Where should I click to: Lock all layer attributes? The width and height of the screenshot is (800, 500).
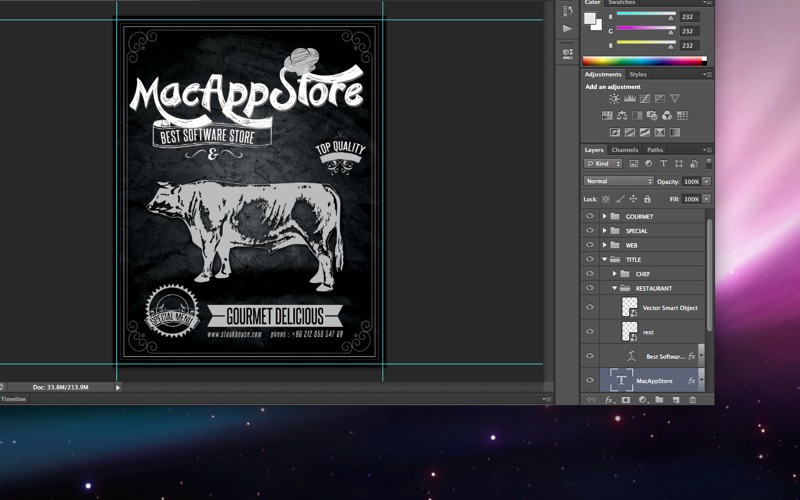[x=647, y=199]
